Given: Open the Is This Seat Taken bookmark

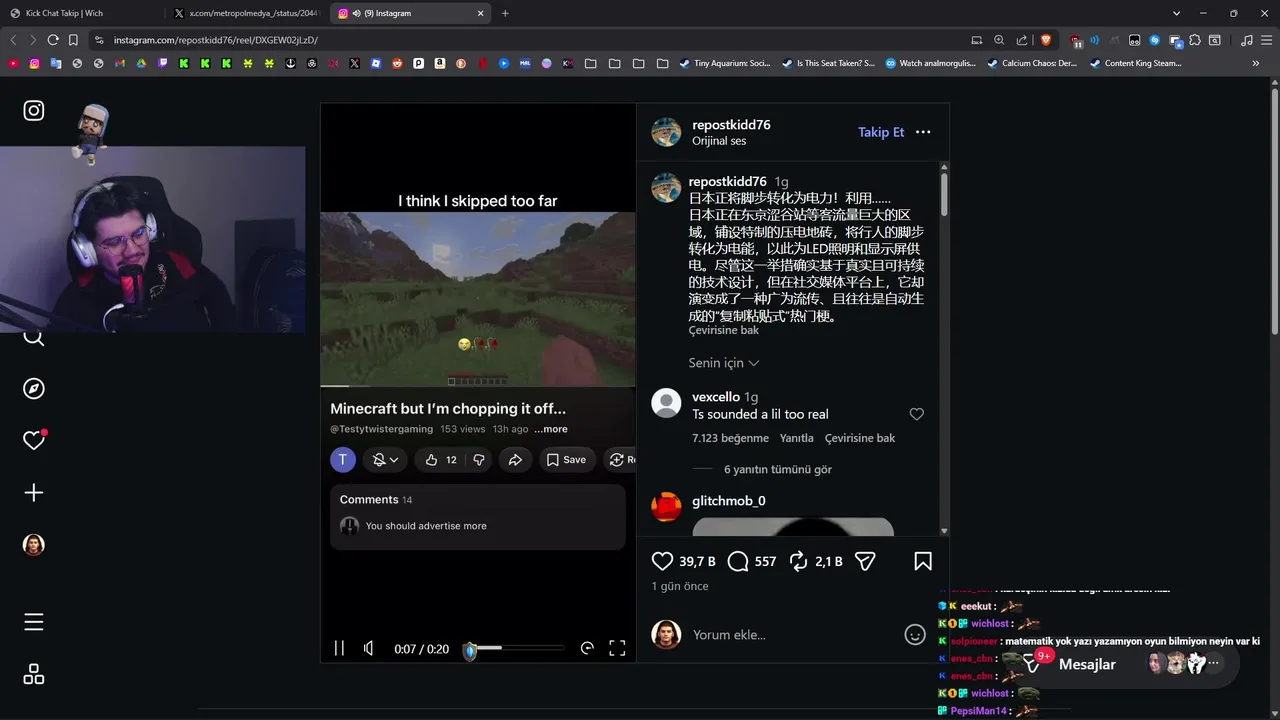Looking at the screenshot, I should [x=827, y=63].
